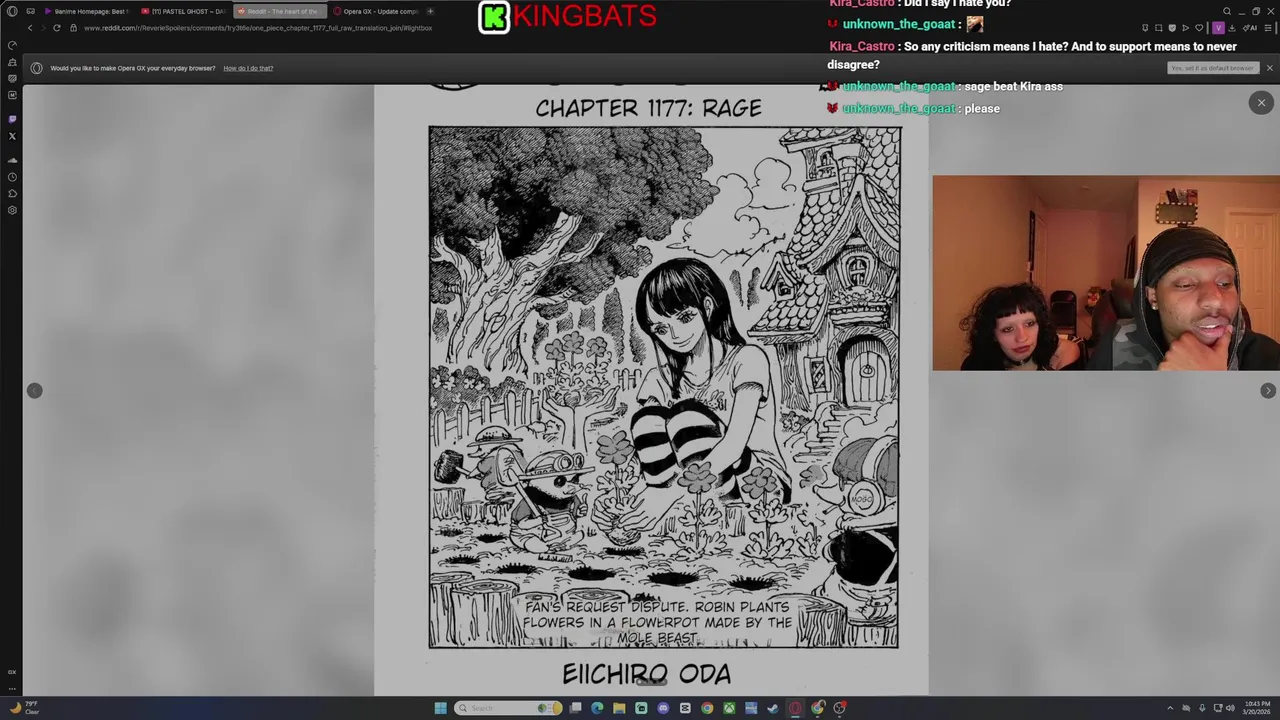1280x720 pixels.
Task: Open the Twitch sidebar panel
Action: [12, 119]
